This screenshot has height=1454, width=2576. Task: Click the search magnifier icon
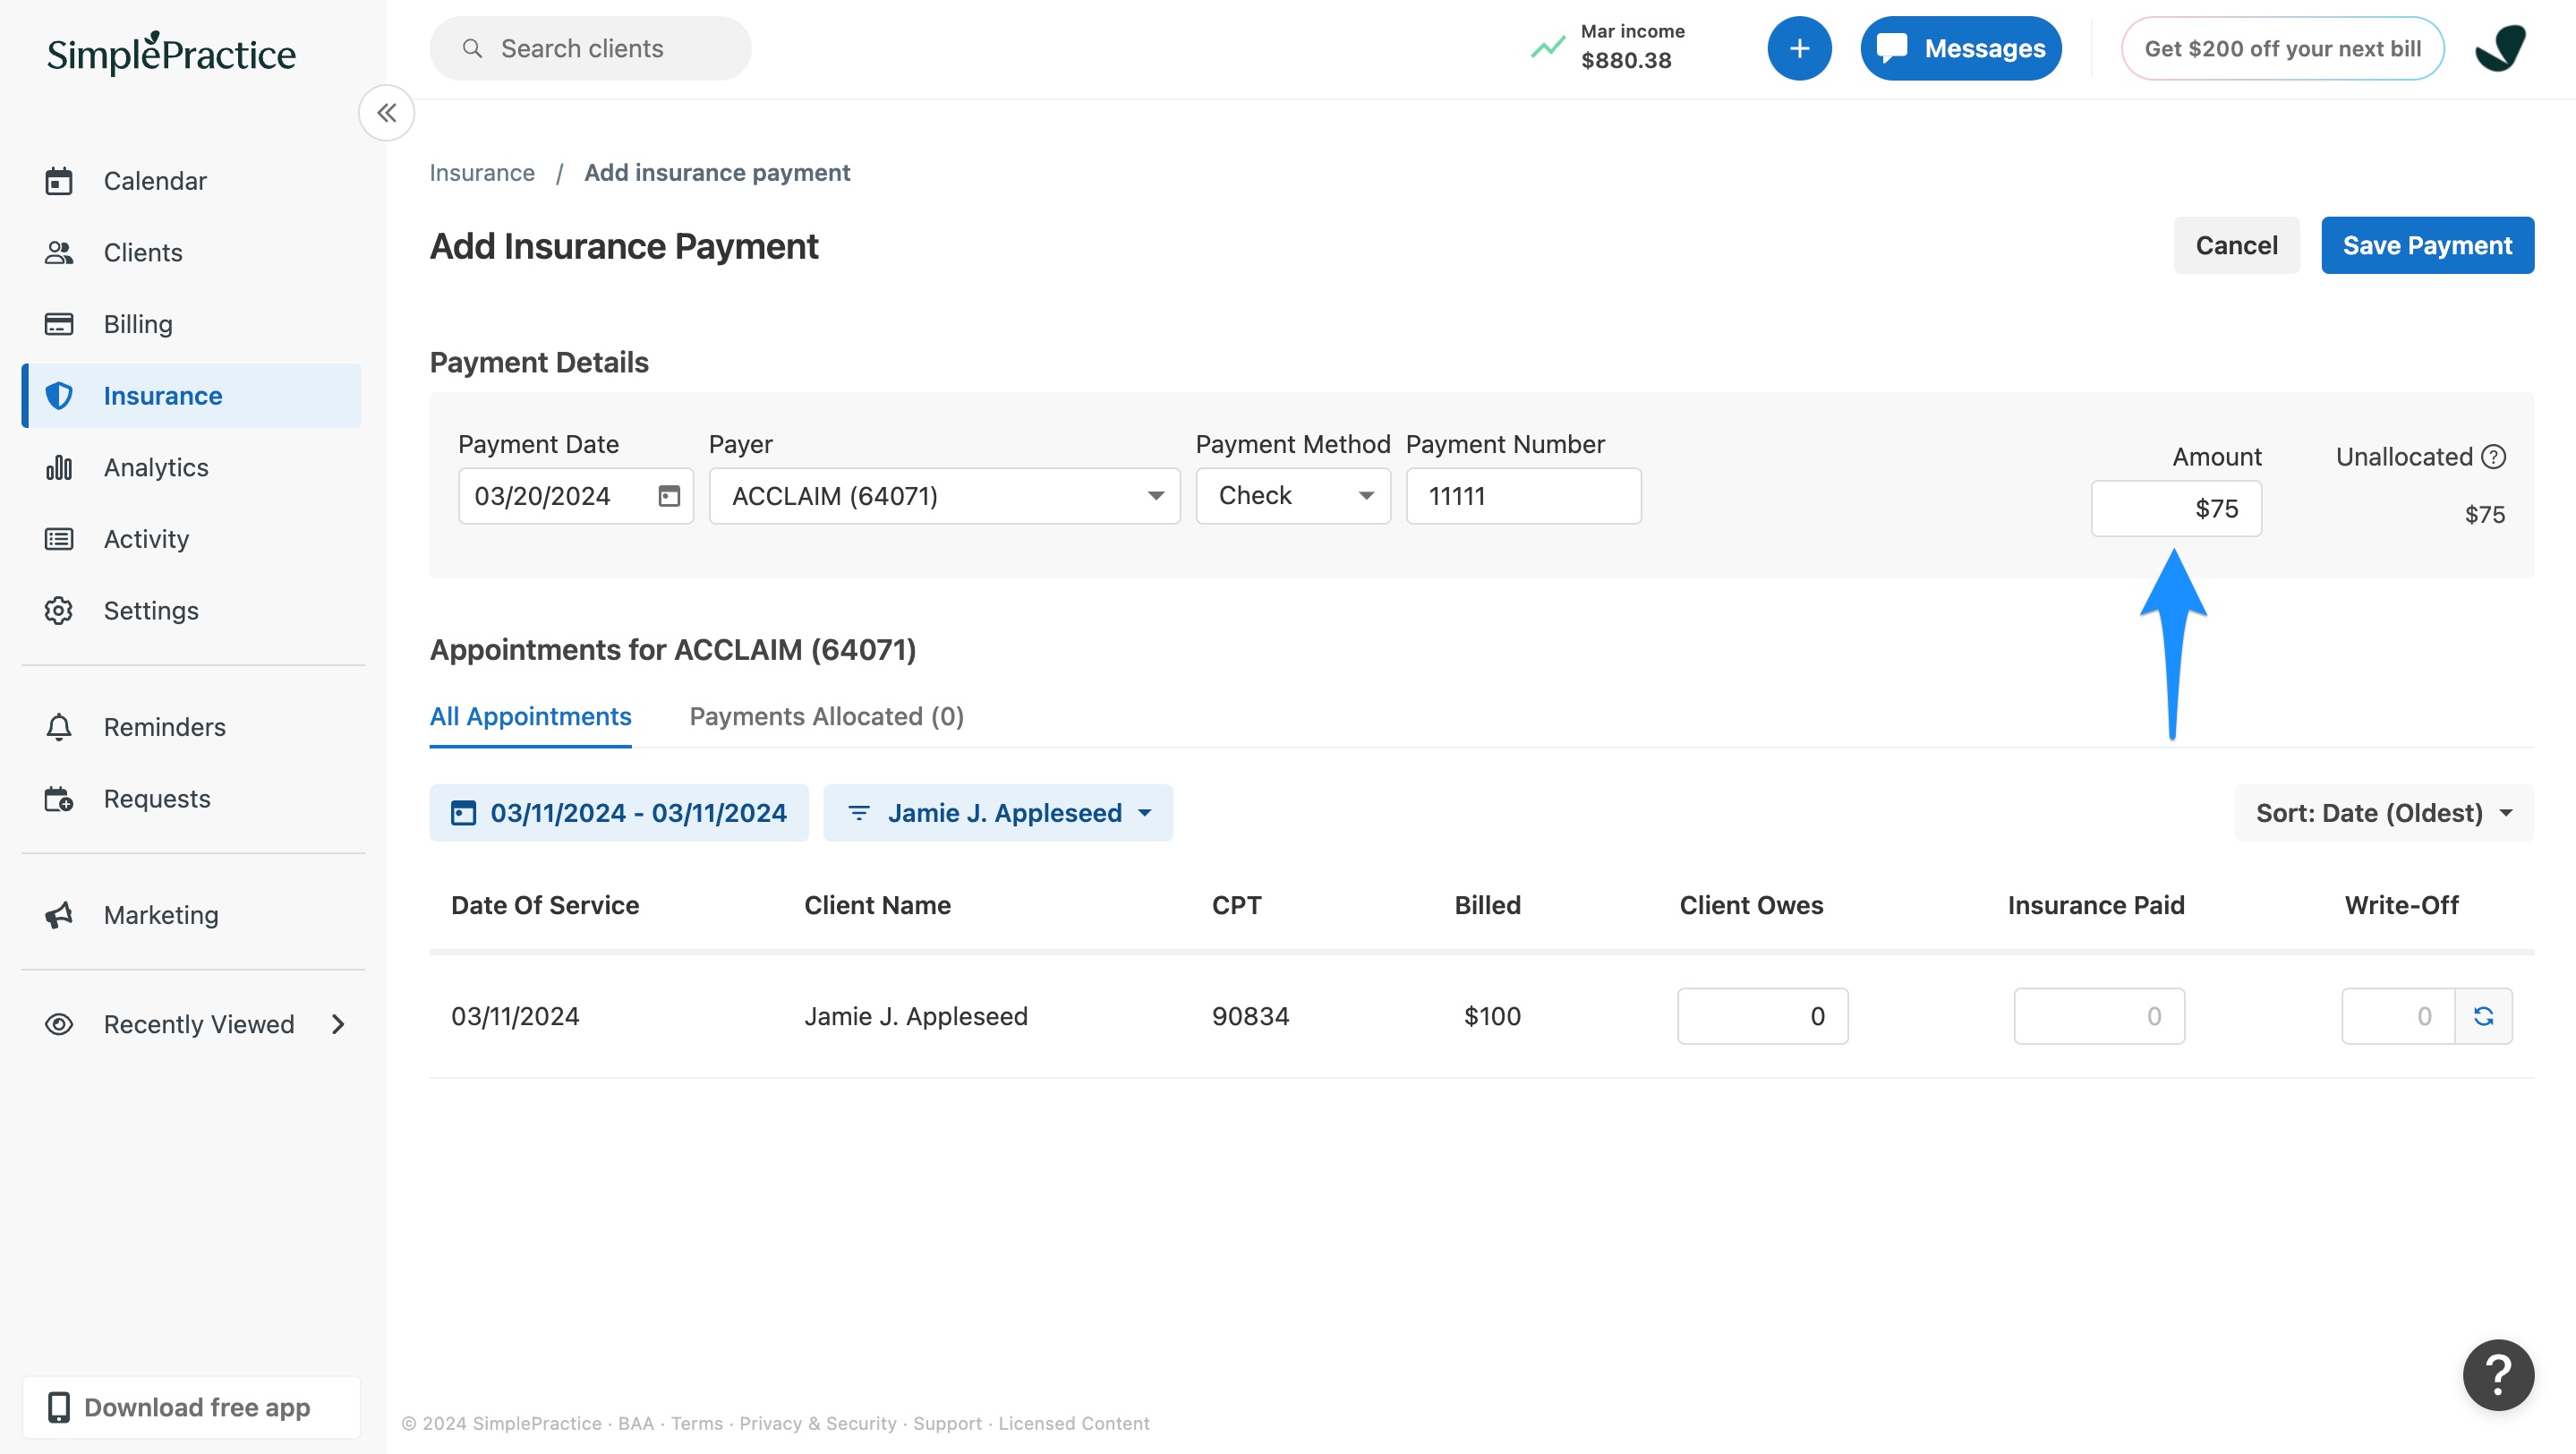[472, 48]
